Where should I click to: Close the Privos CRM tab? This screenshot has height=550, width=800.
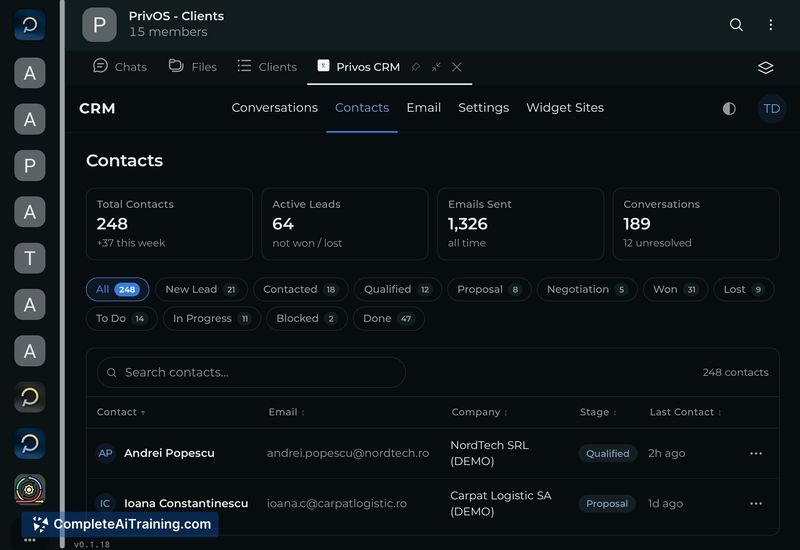coord(457,67)
